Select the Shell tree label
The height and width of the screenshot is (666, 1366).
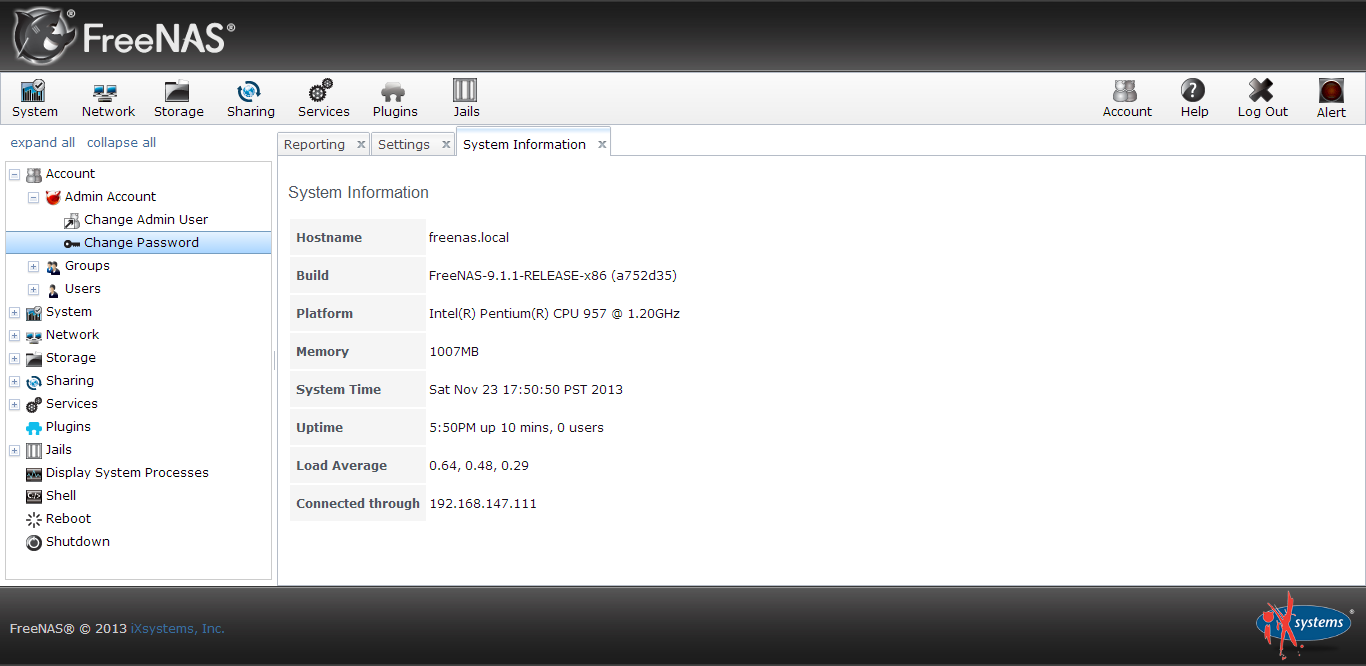coord(61,496)
